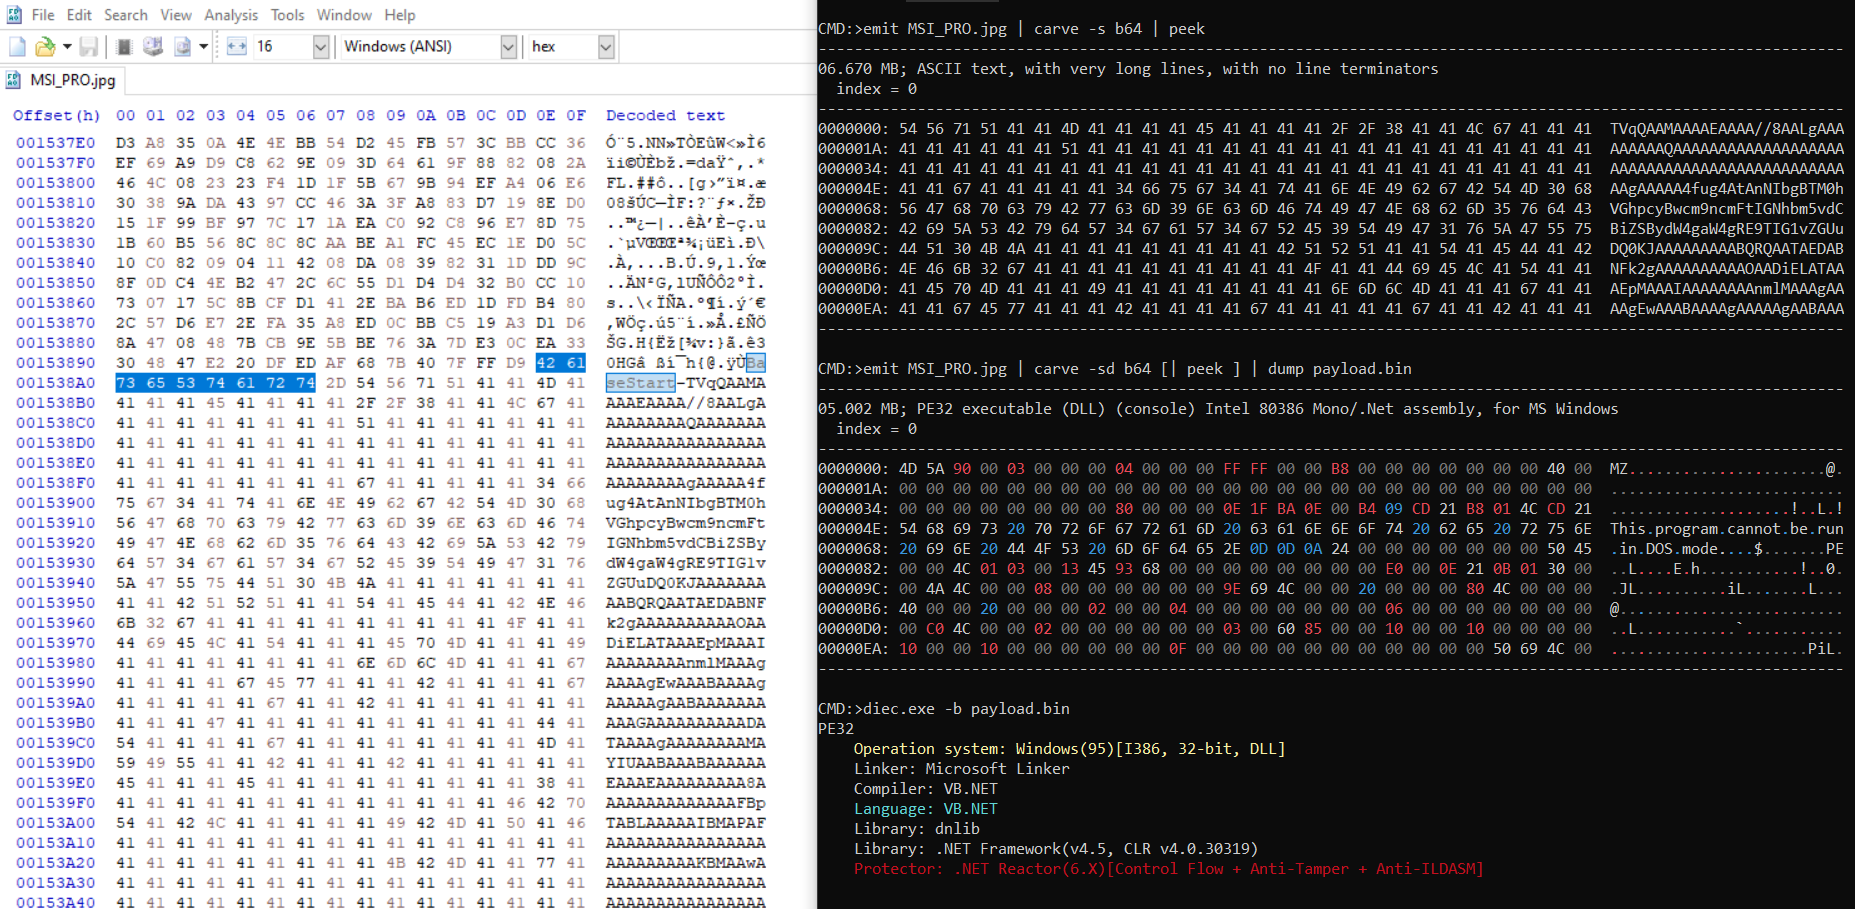Expand the arrow next to disk image icon

(x=203, y=46)
